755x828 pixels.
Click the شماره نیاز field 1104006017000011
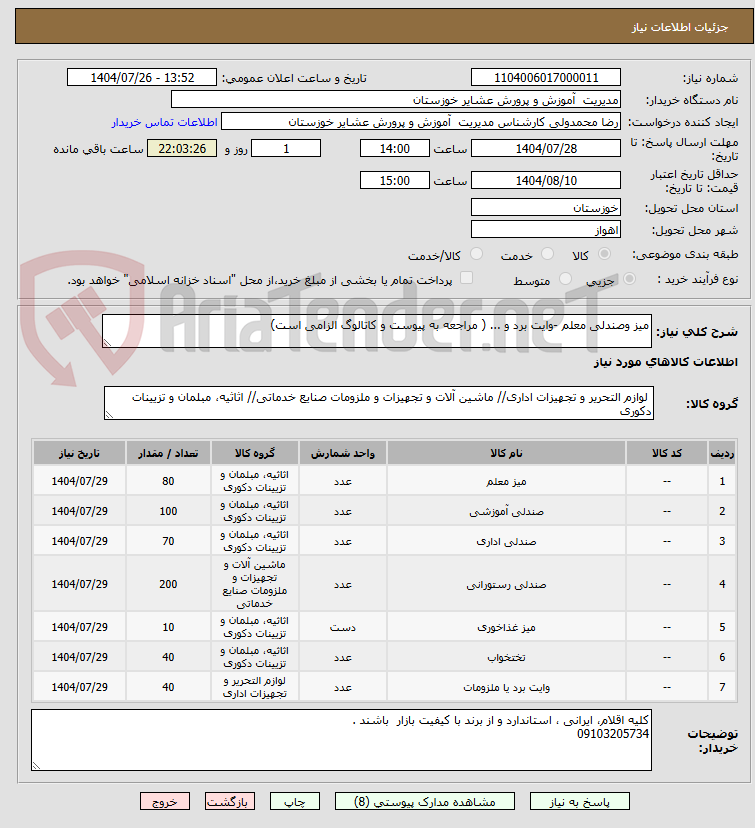tap(546, 78)
